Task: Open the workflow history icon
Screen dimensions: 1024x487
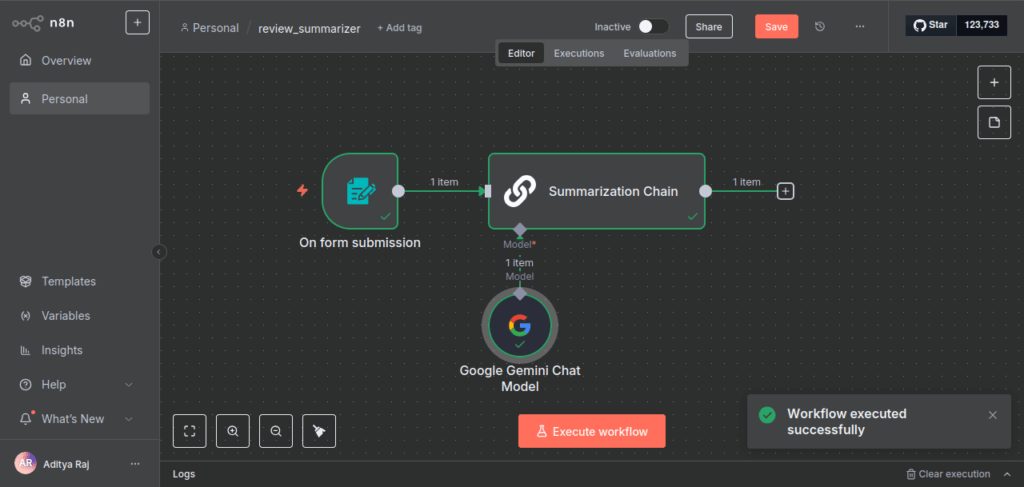Action: [820, 27]
